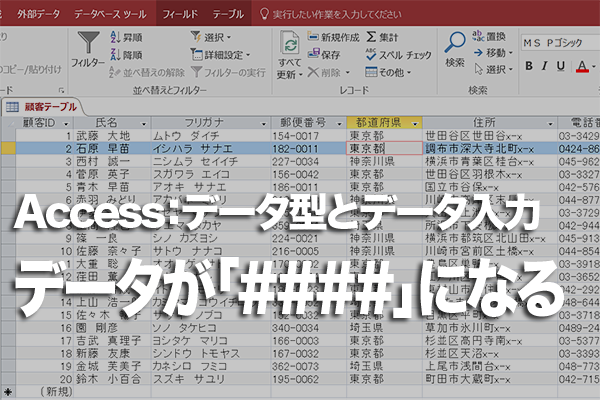
Task: Click 東京都 cell in record 2
Action: pyautogui.click(x=385, y=149)
